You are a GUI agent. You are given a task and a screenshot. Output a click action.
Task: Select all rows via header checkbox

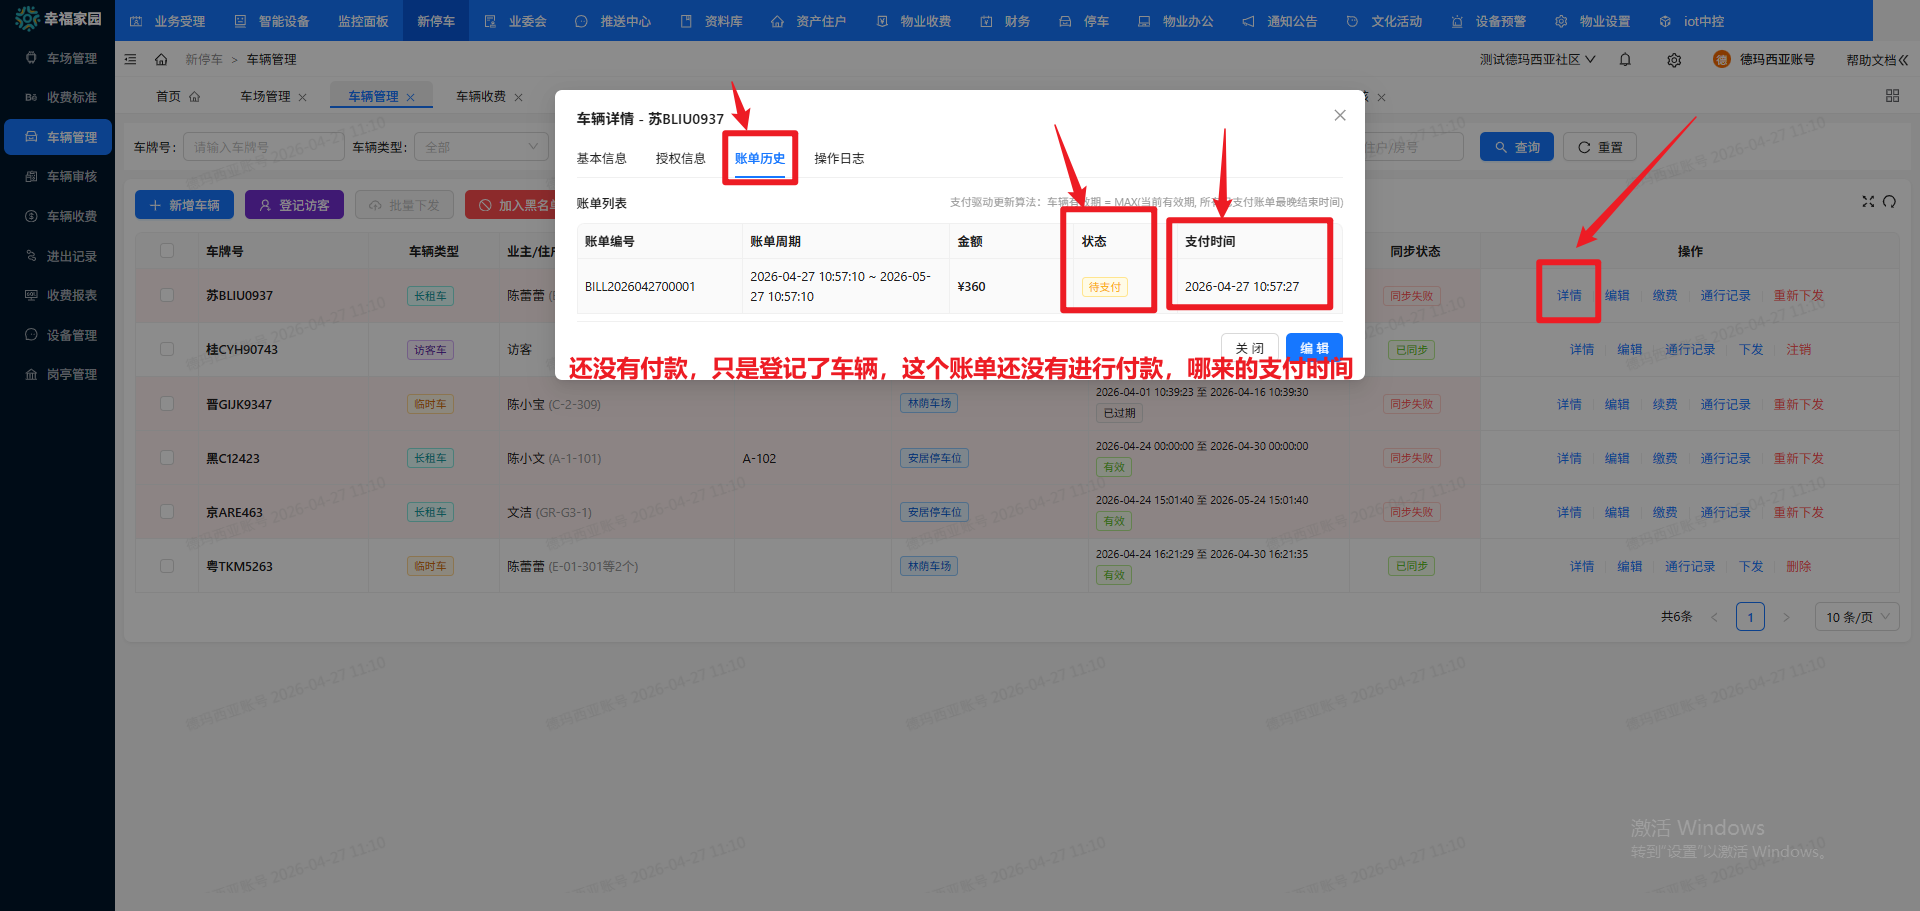pos(166,250)
